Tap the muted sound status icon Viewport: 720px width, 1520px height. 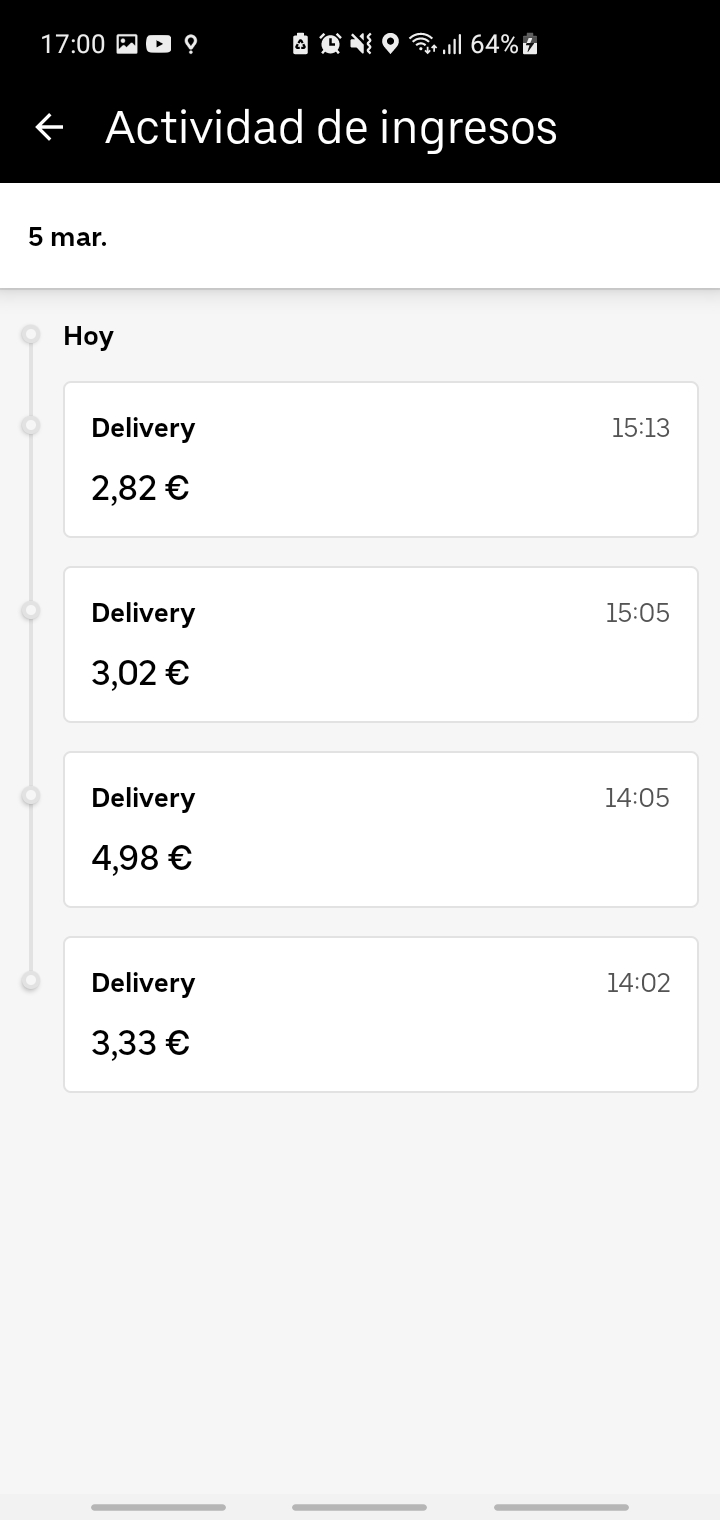(361, 44)
